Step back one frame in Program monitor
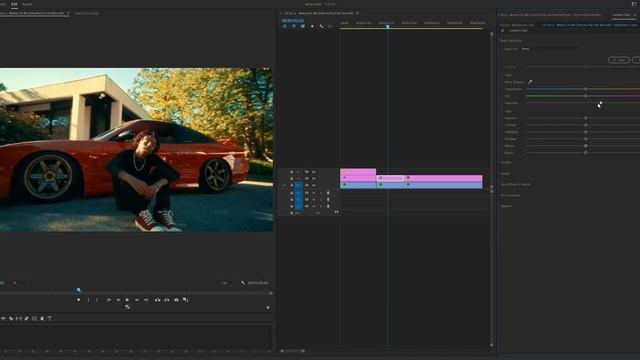This screenshot has width=640, height=360. (118, 300)
